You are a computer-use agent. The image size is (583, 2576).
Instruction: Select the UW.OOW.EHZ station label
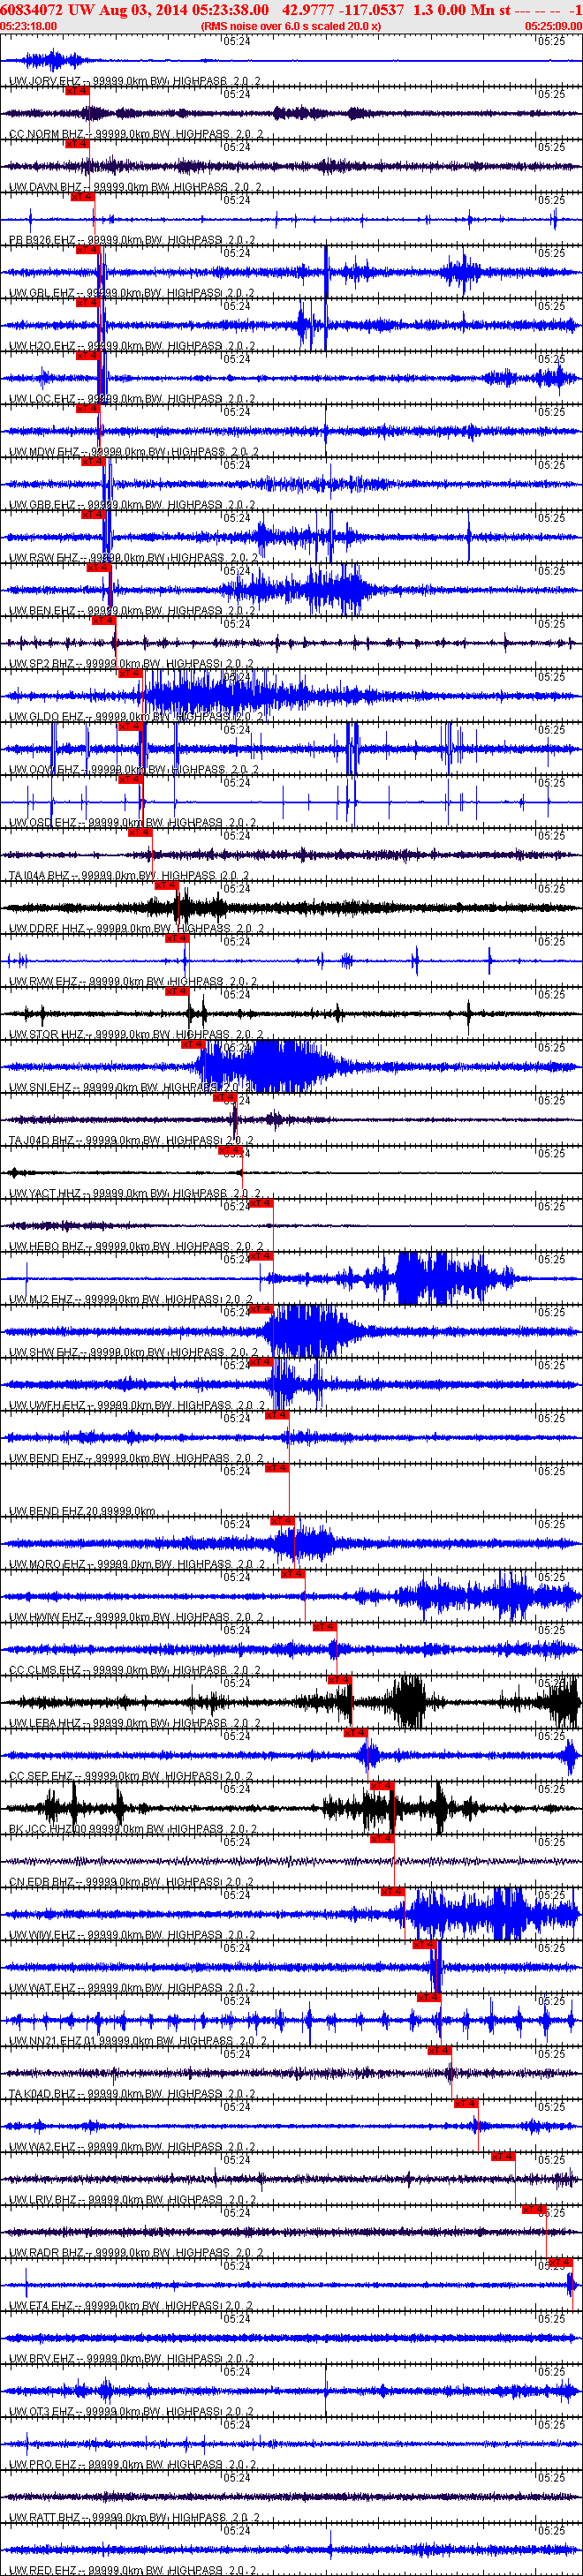click(x=44, y=770)
